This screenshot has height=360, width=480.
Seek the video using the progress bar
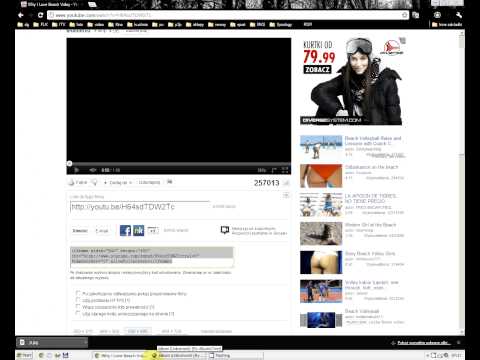[179, 163]
